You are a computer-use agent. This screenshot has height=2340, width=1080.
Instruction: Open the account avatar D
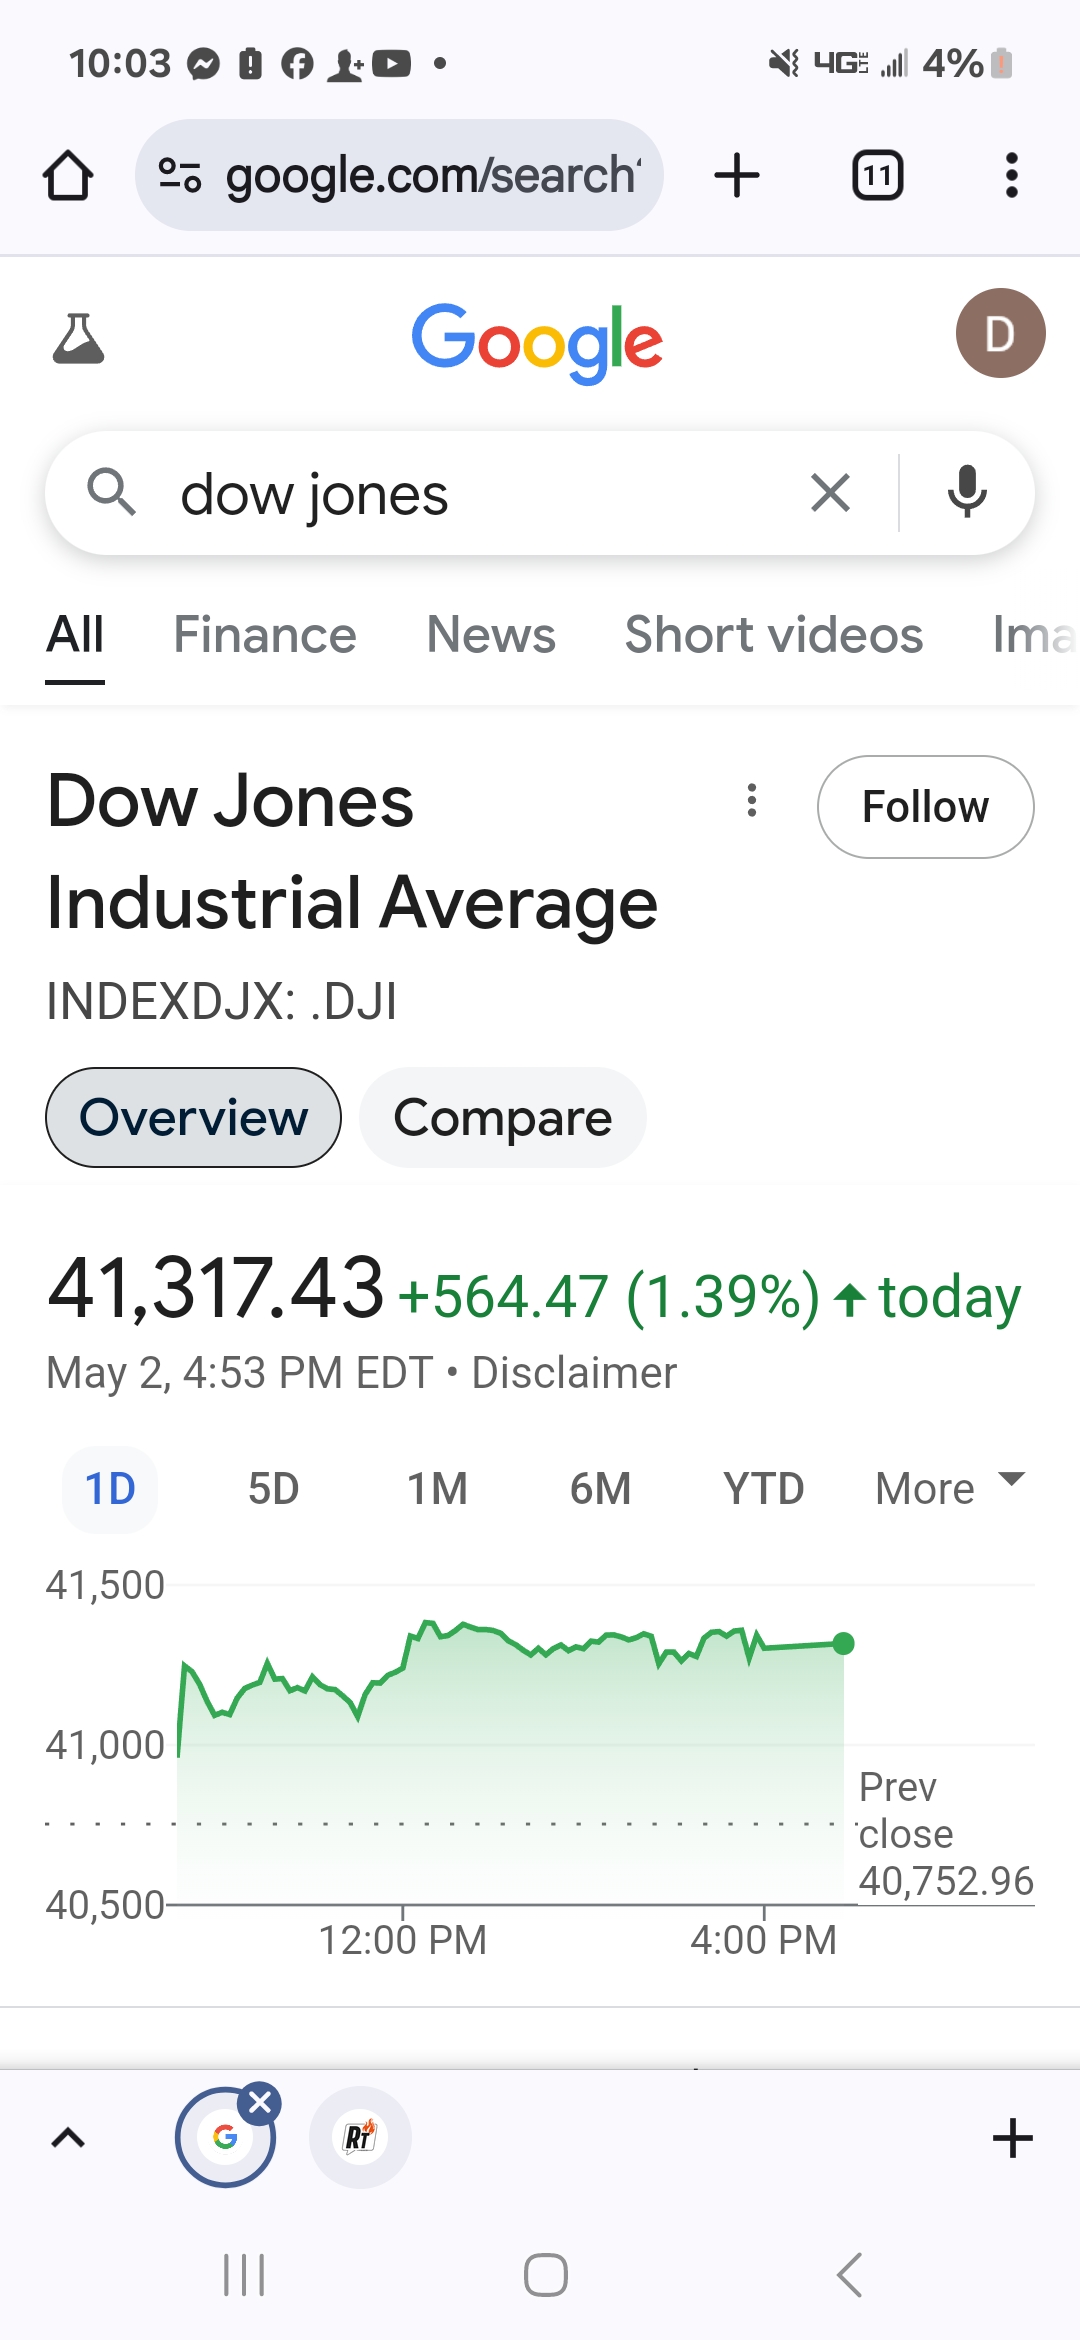click(1000, 333)
